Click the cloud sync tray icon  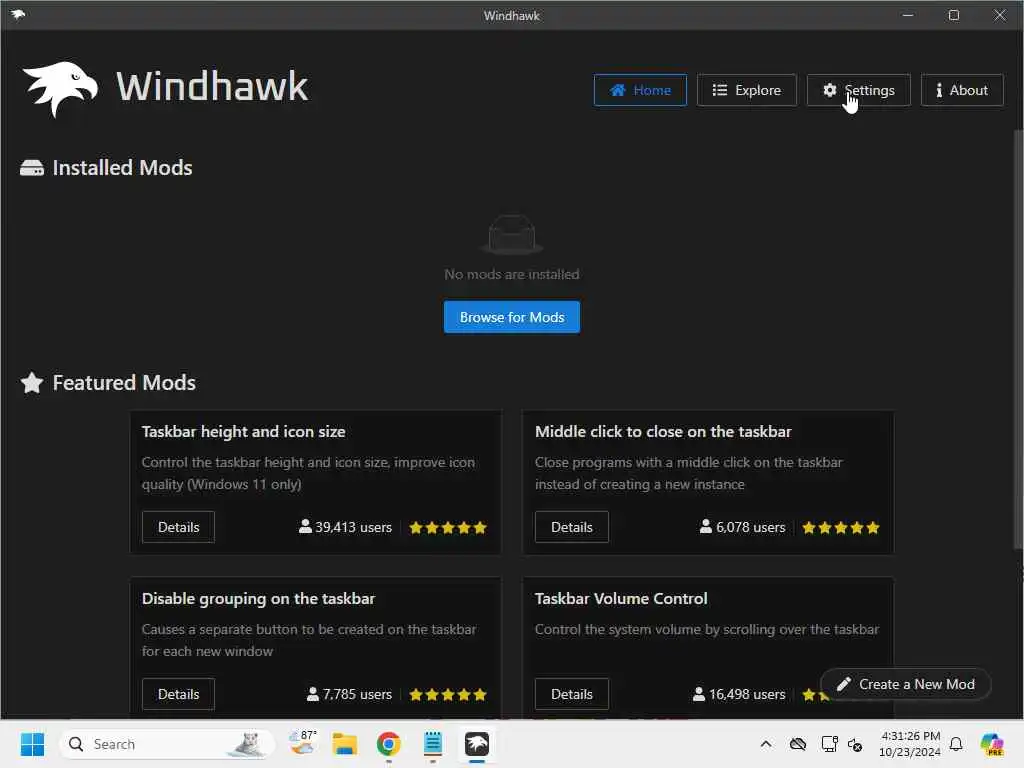tap(797, 744)
